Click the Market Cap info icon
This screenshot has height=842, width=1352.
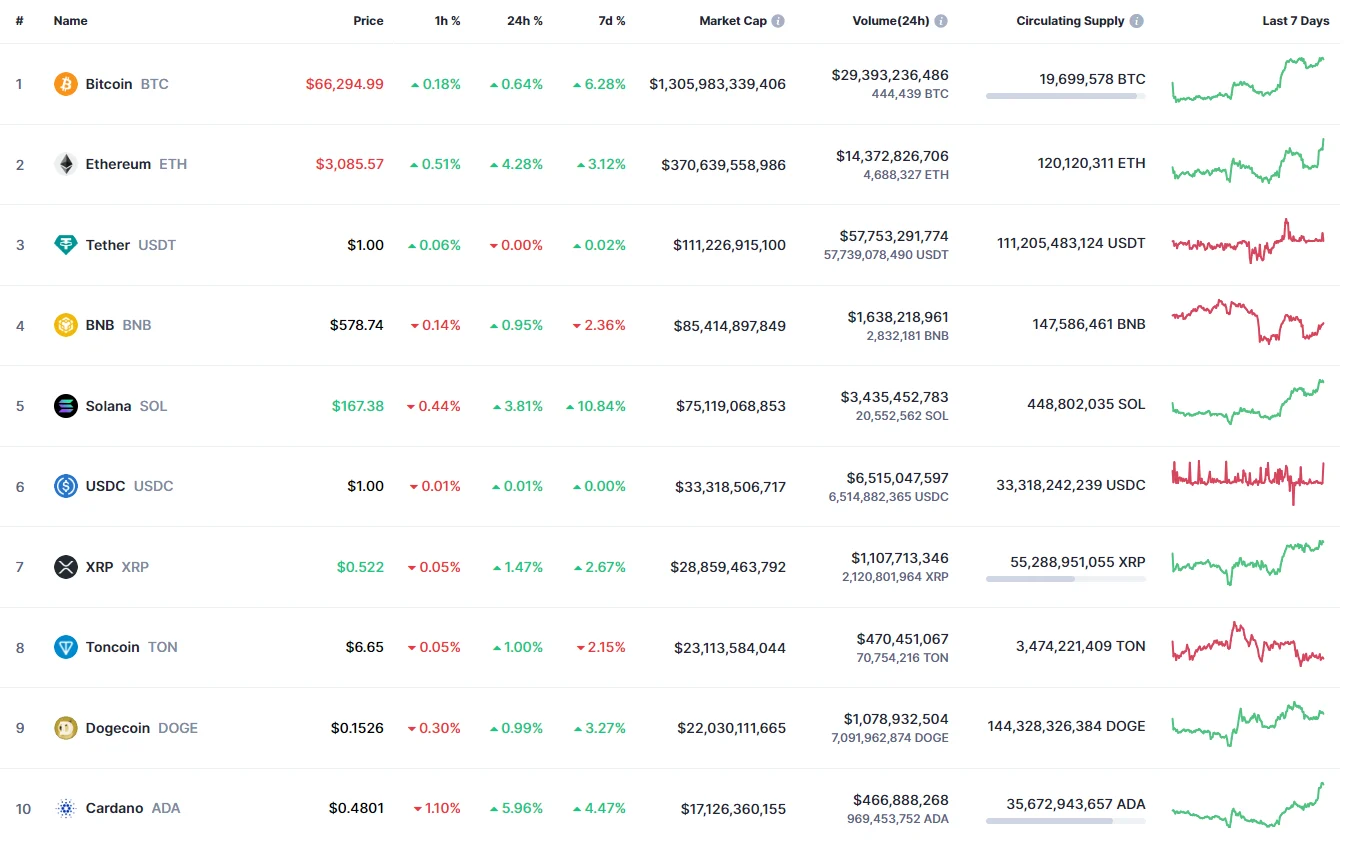778,21
